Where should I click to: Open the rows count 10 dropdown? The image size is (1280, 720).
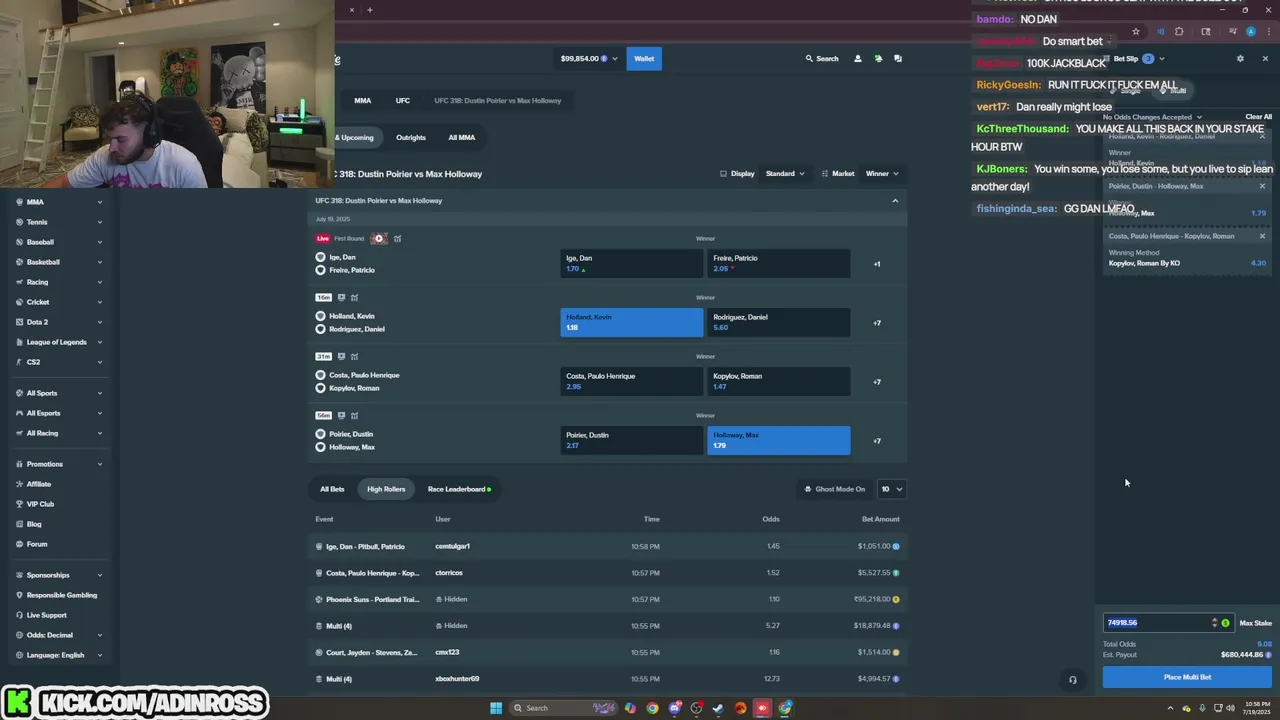pyautogui.click(x=891, y=489)
